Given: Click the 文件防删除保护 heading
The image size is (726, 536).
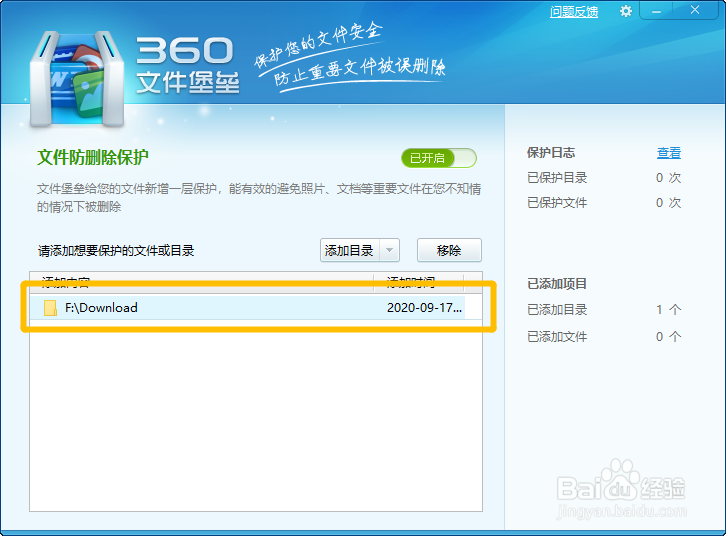Looking at the screenshot, I should tap(93, 157).
